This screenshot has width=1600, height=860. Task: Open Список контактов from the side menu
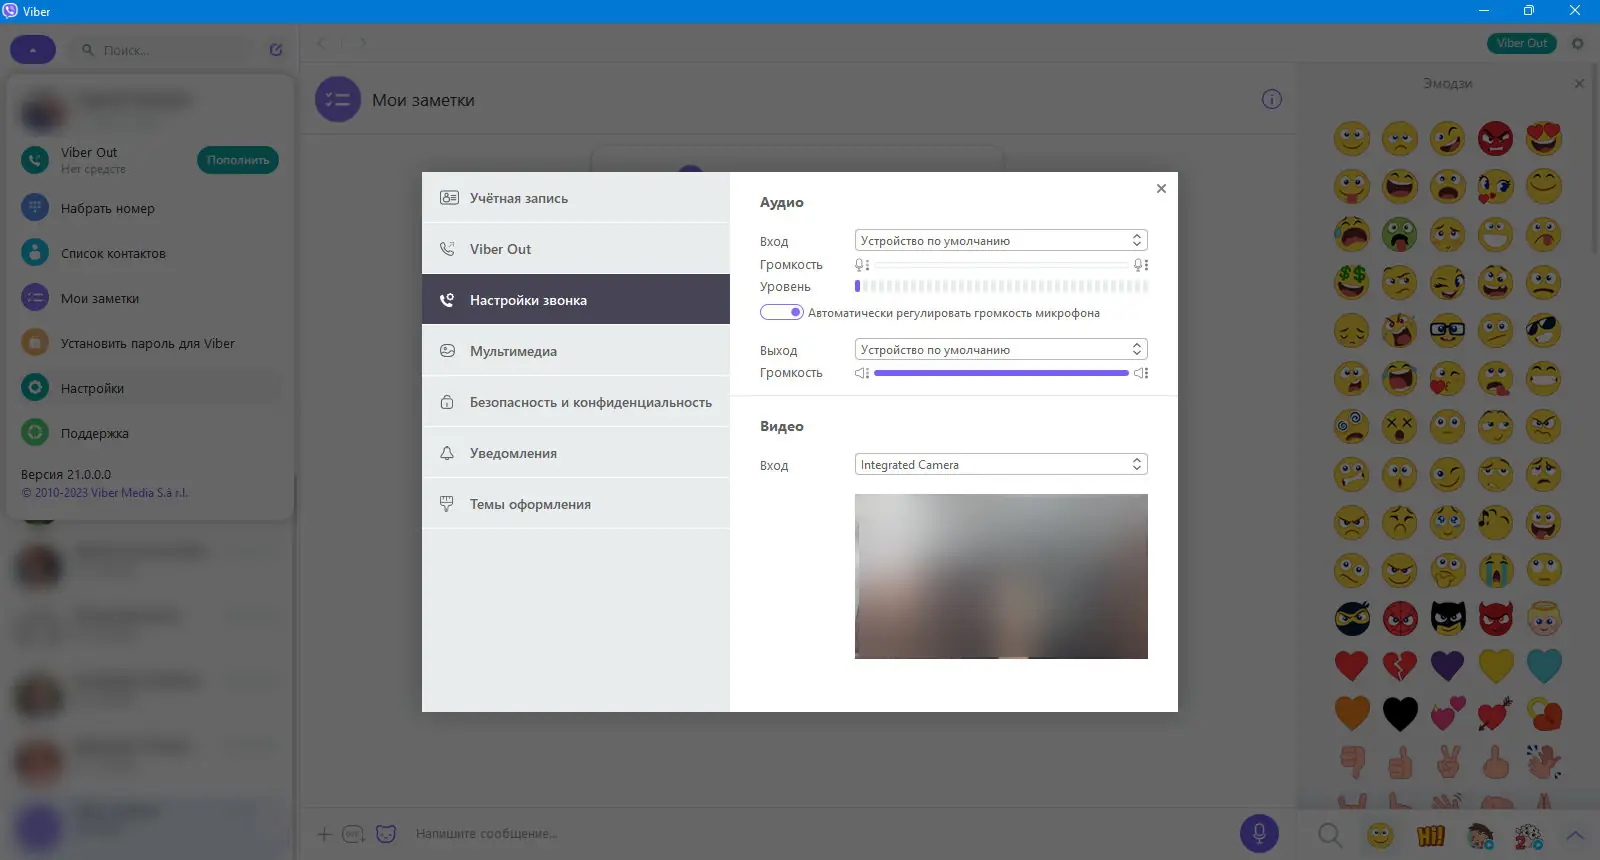(x=150, y=253)
